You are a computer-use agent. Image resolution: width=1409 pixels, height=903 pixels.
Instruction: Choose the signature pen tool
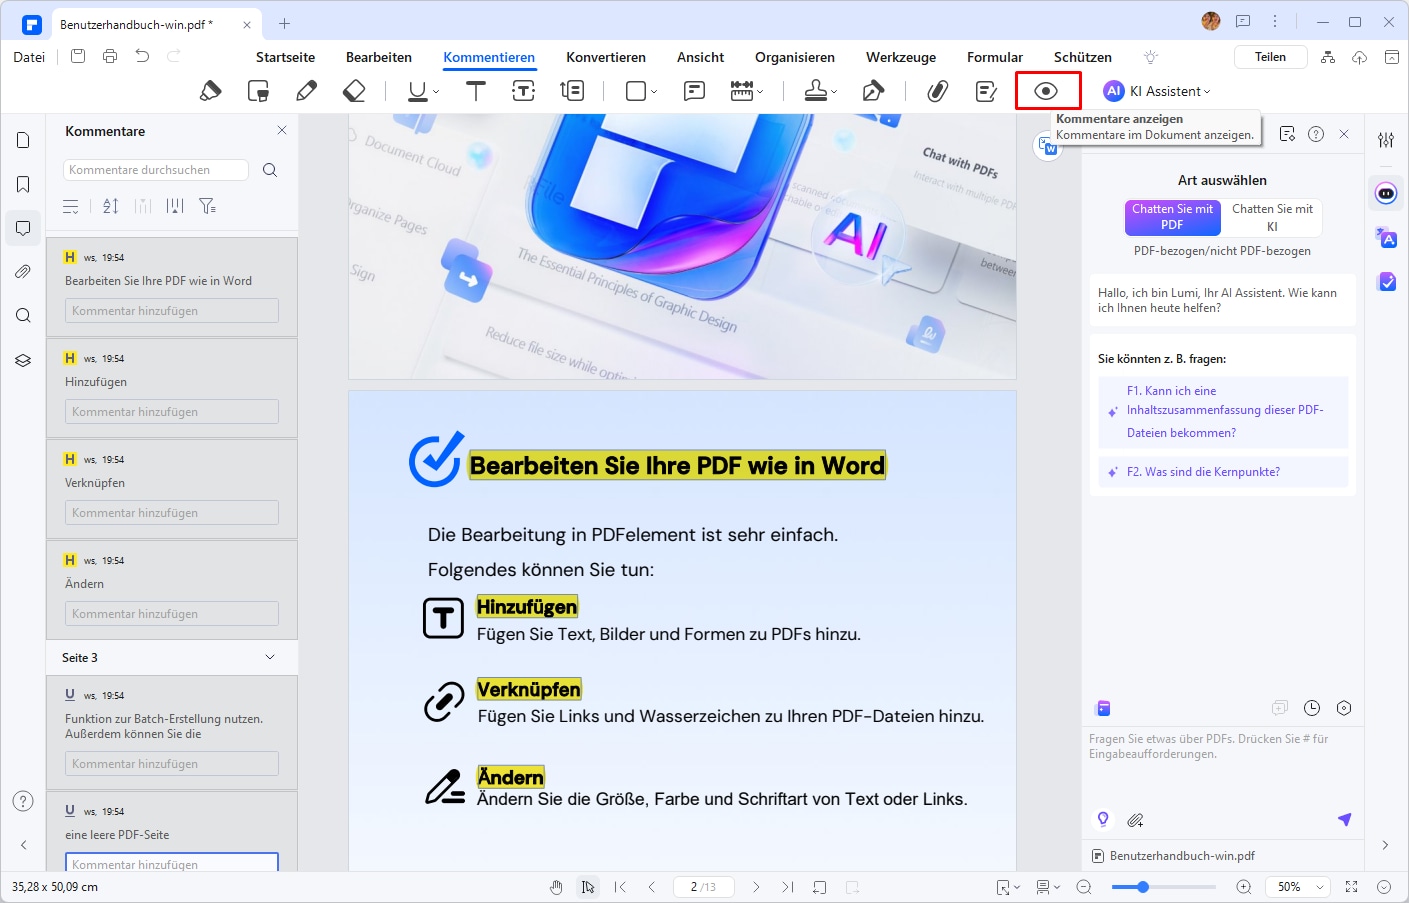click(873, 91)
